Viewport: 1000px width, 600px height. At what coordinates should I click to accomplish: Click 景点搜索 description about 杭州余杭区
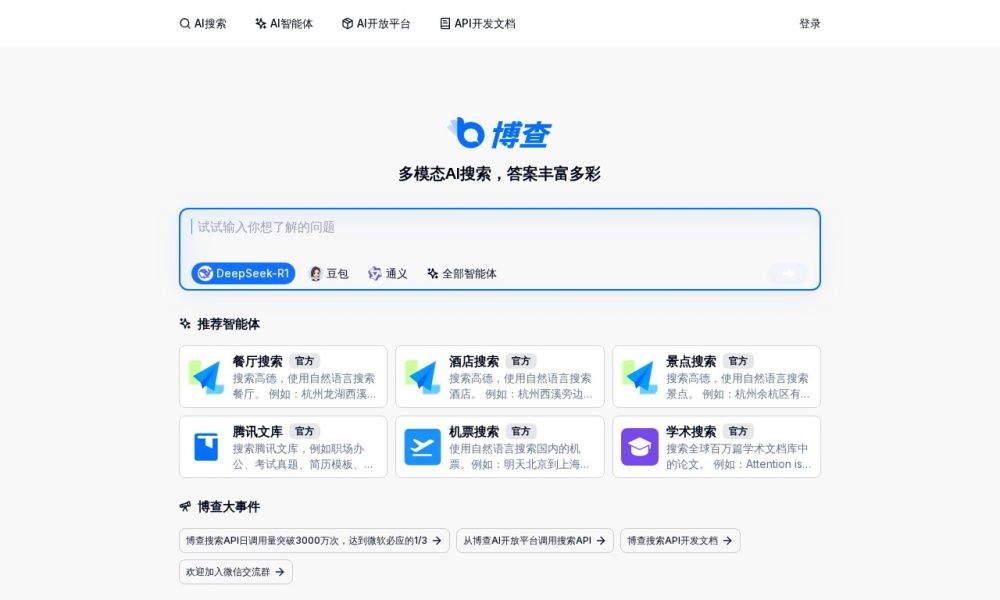coord(738,386)
